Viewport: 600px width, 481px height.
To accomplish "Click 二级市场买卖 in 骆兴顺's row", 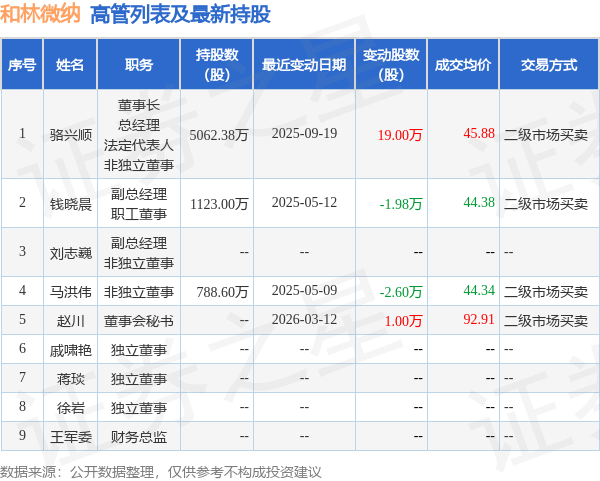I will pyautogui.click(x=546, y=135).
